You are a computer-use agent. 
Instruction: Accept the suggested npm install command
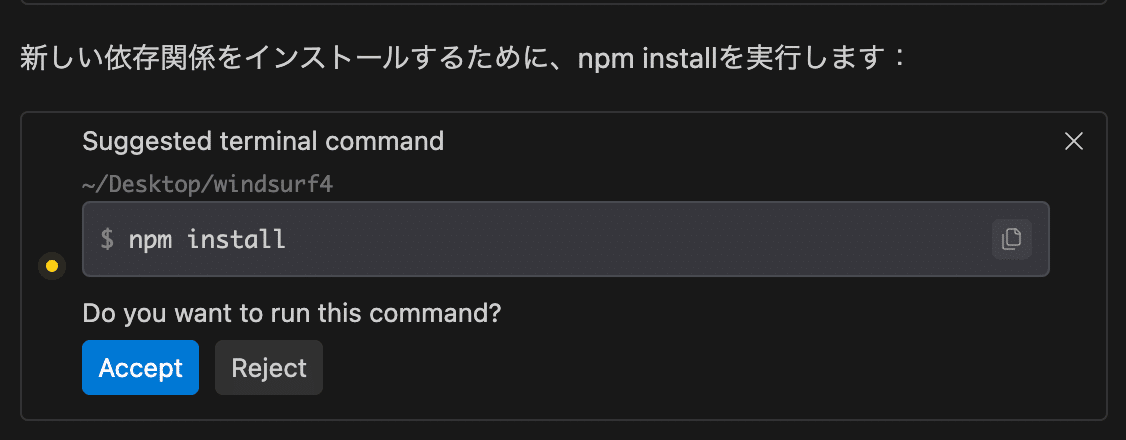coord(140,368)
